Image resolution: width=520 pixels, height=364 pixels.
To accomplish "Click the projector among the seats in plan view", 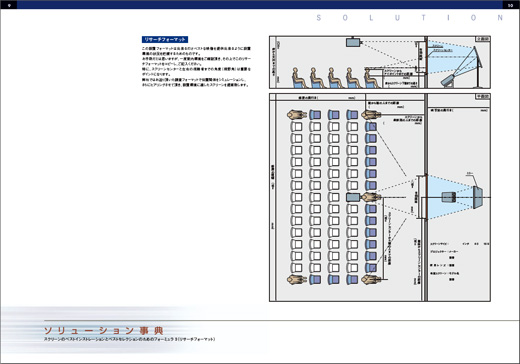I will [x=353, y=197].
